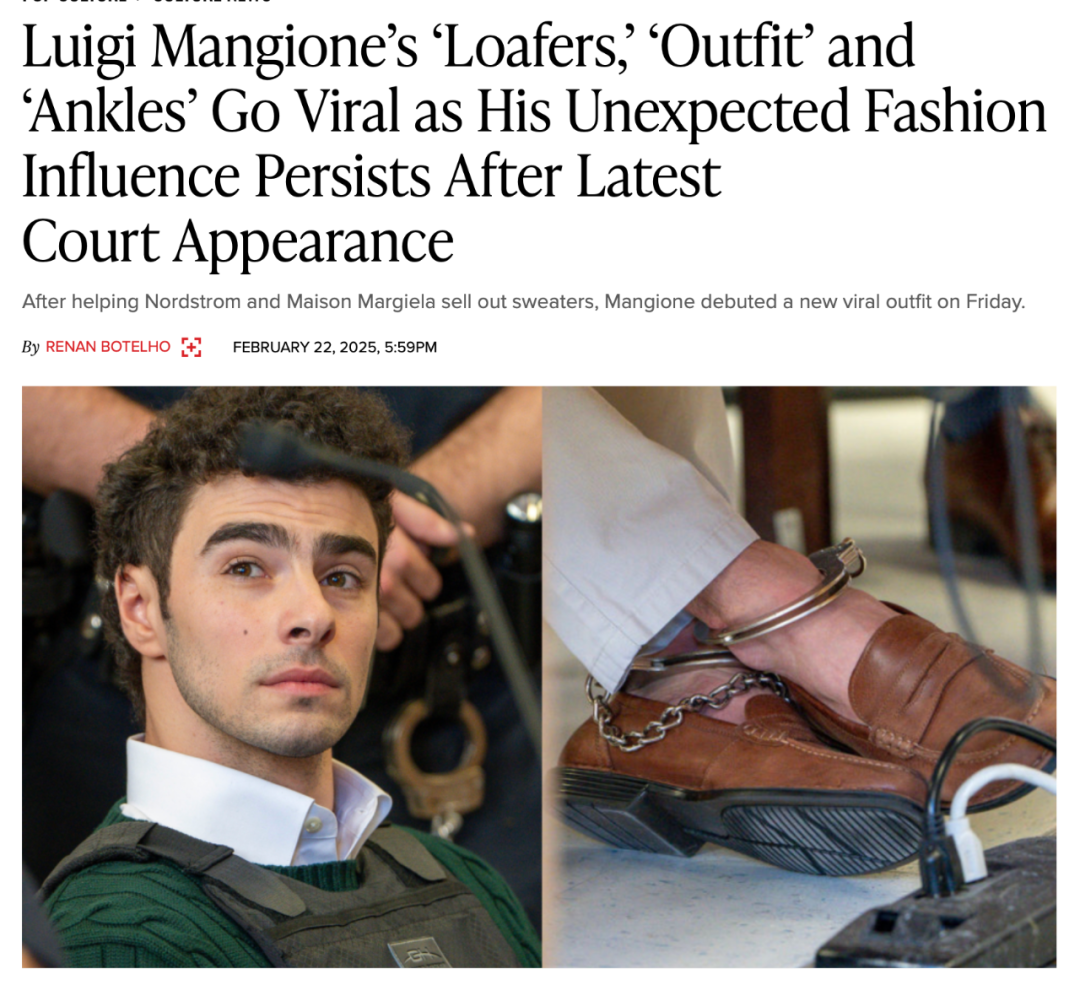Select the partially visible Pop Culture breadcrumb
This screenshot has height=985, width=1080.
point(74,1)
